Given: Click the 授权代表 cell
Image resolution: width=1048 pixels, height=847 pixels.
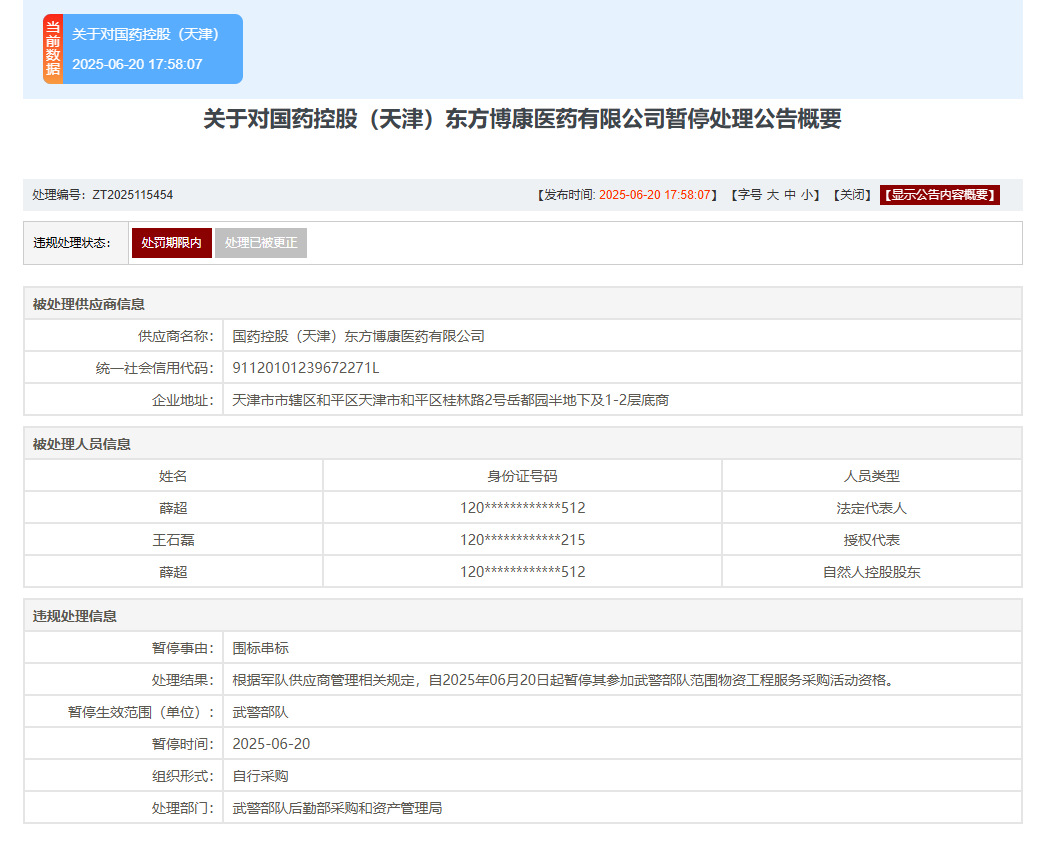Looking at the screenshot, I should coord(872,540).
